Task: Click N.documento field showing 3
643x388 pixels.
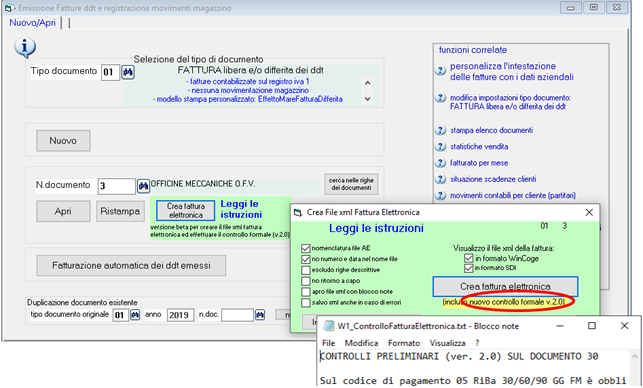Action: click(116, 186)
